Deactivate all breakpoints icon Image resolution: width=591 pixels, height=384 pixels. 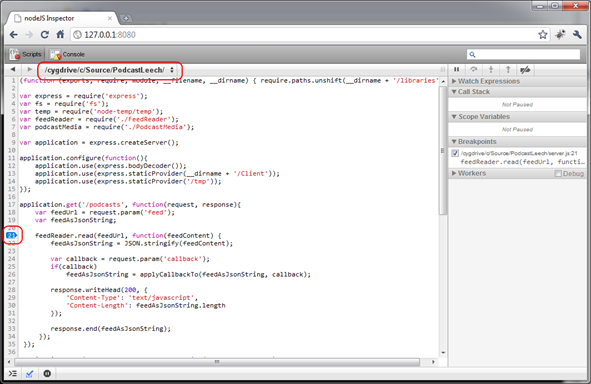click(x=525, y=70)
